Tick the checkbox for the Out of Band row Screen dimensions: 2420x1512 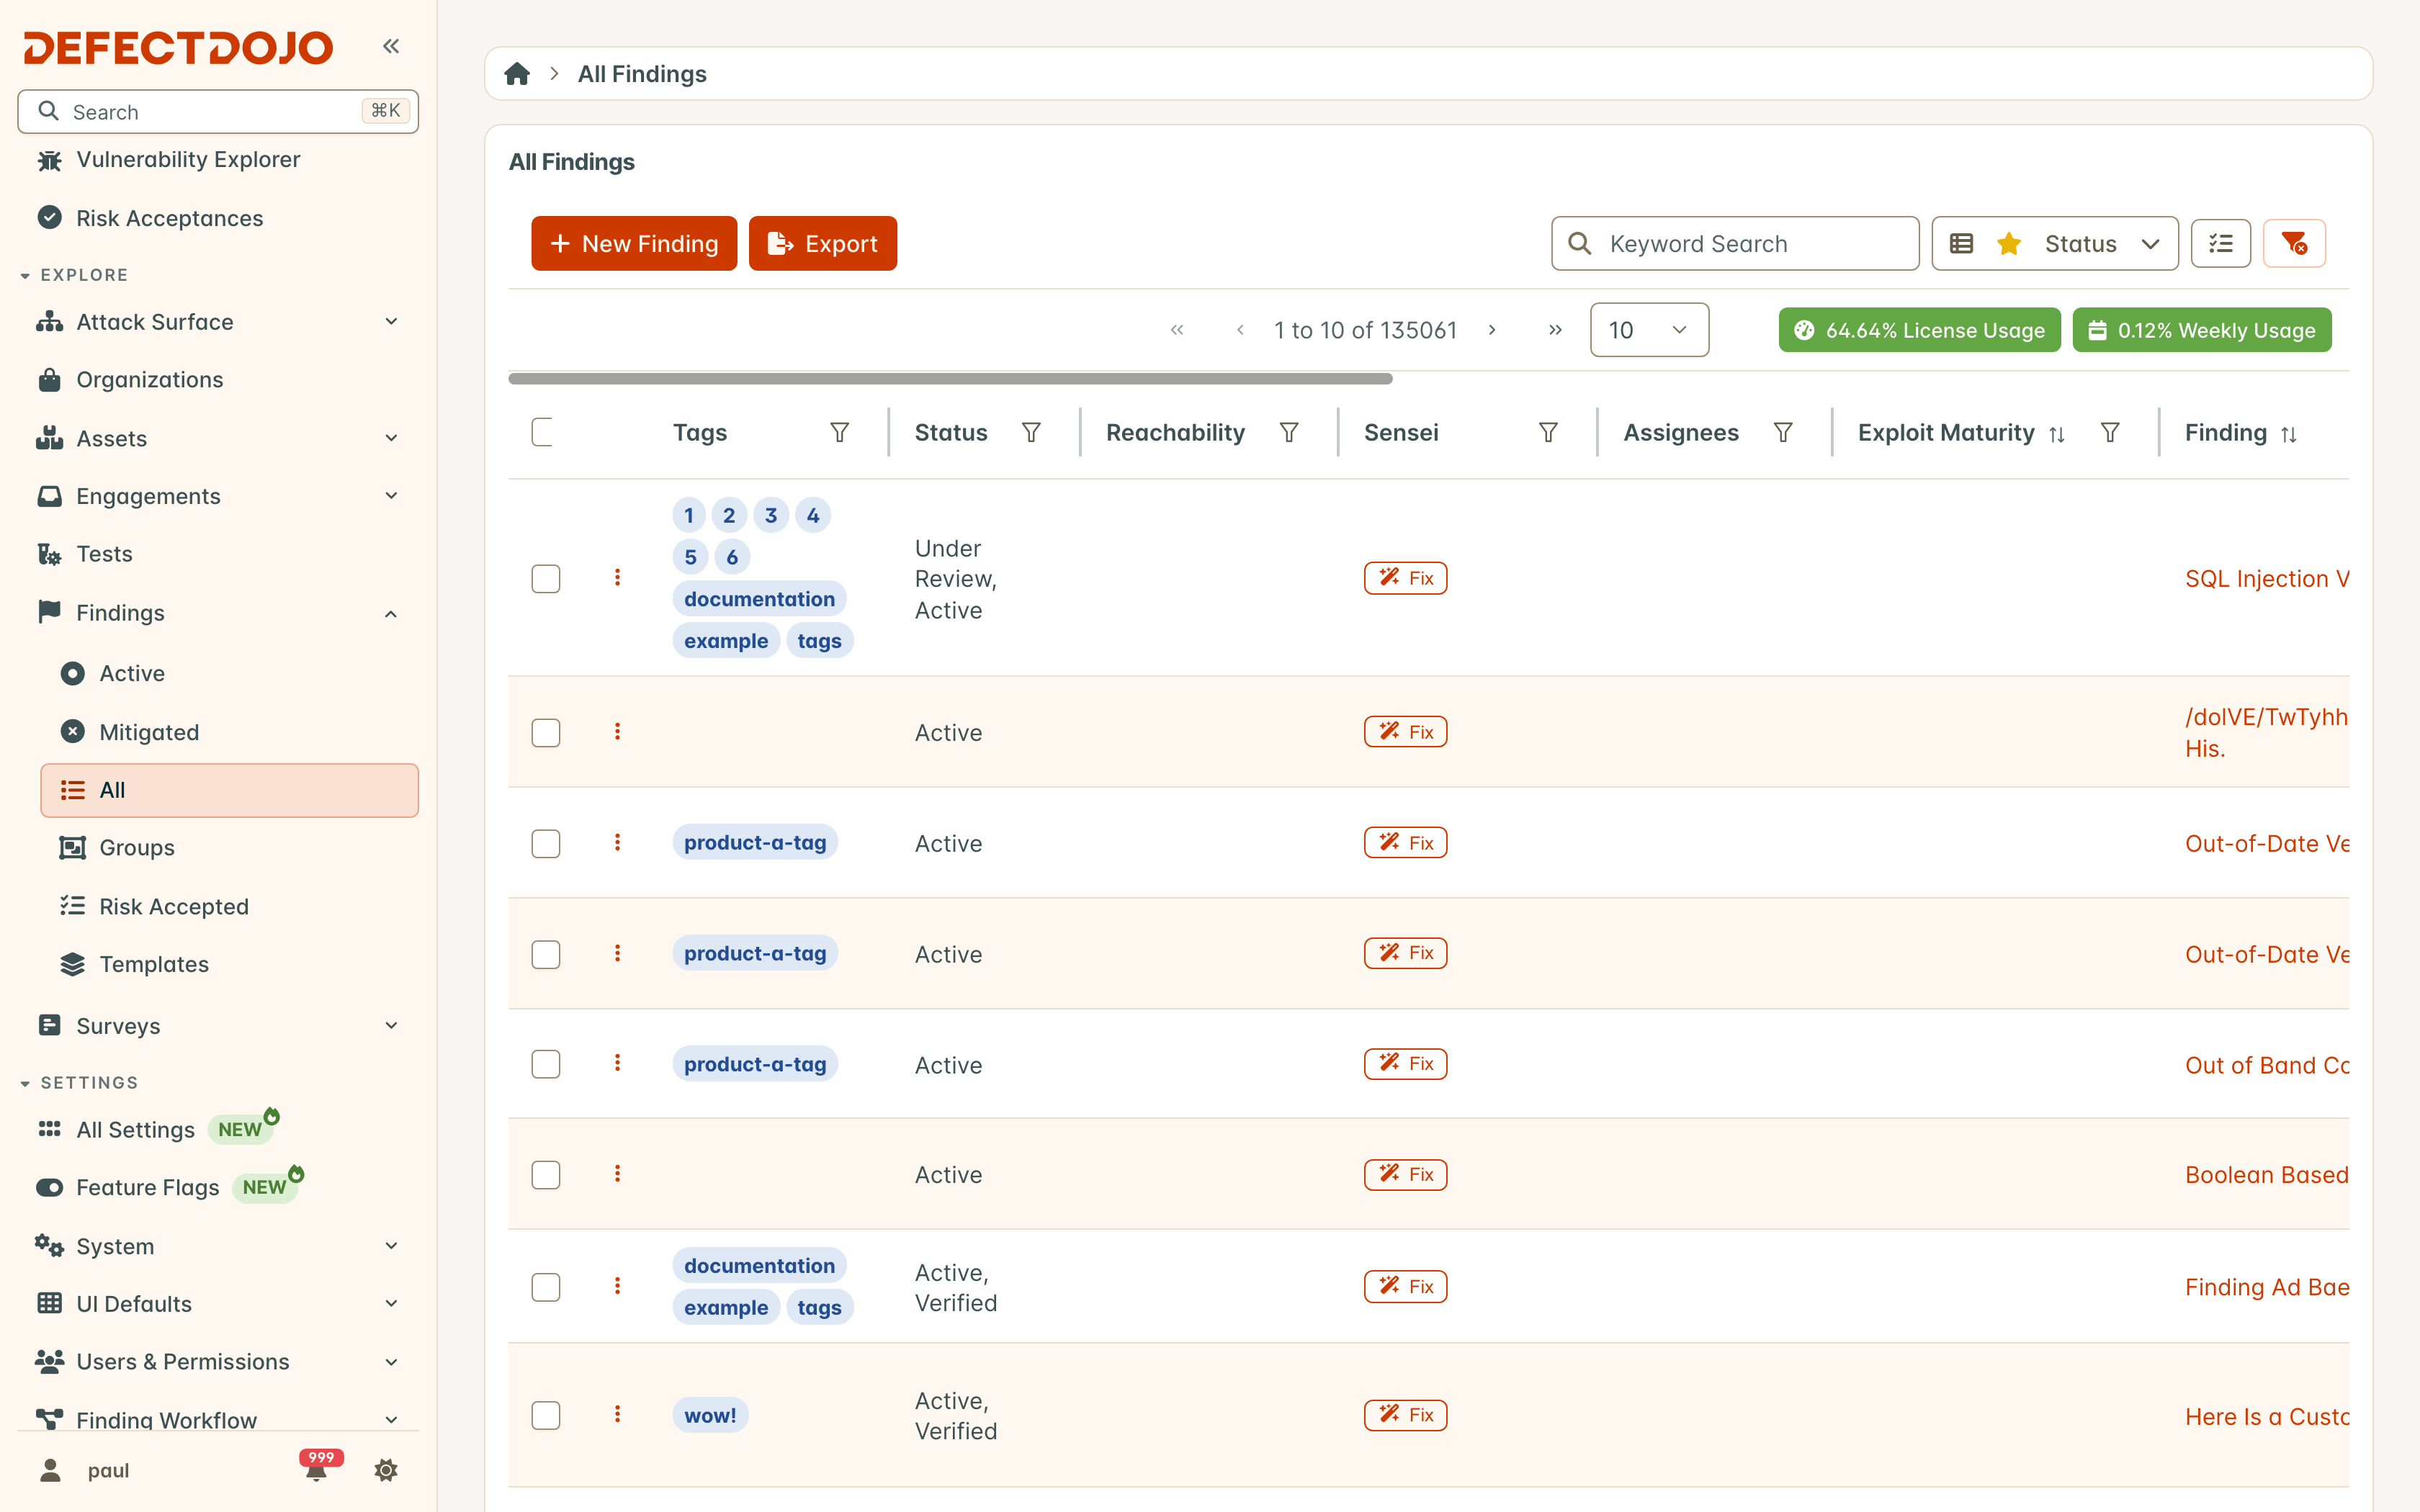546,1064
